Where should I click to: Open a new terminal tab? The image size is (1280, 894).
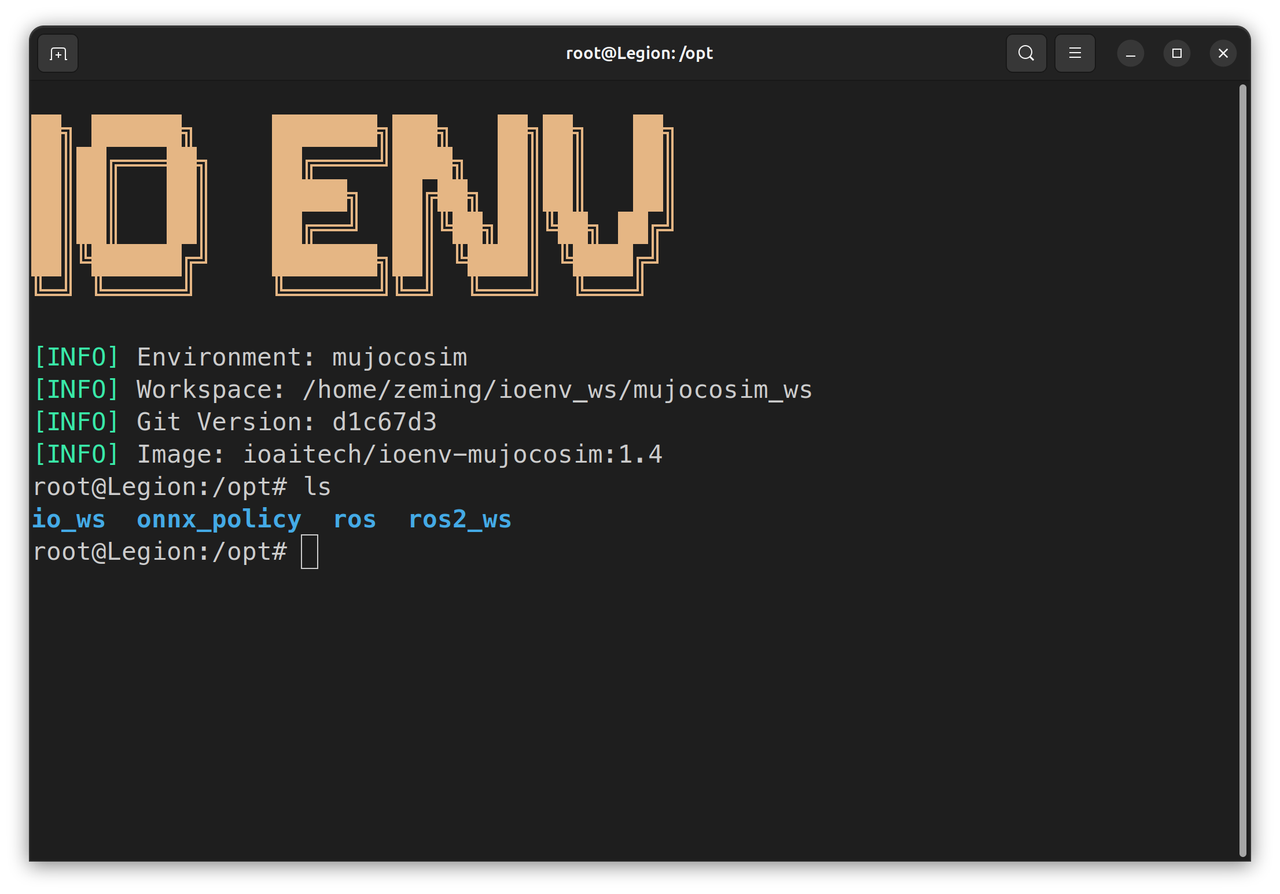58,53
